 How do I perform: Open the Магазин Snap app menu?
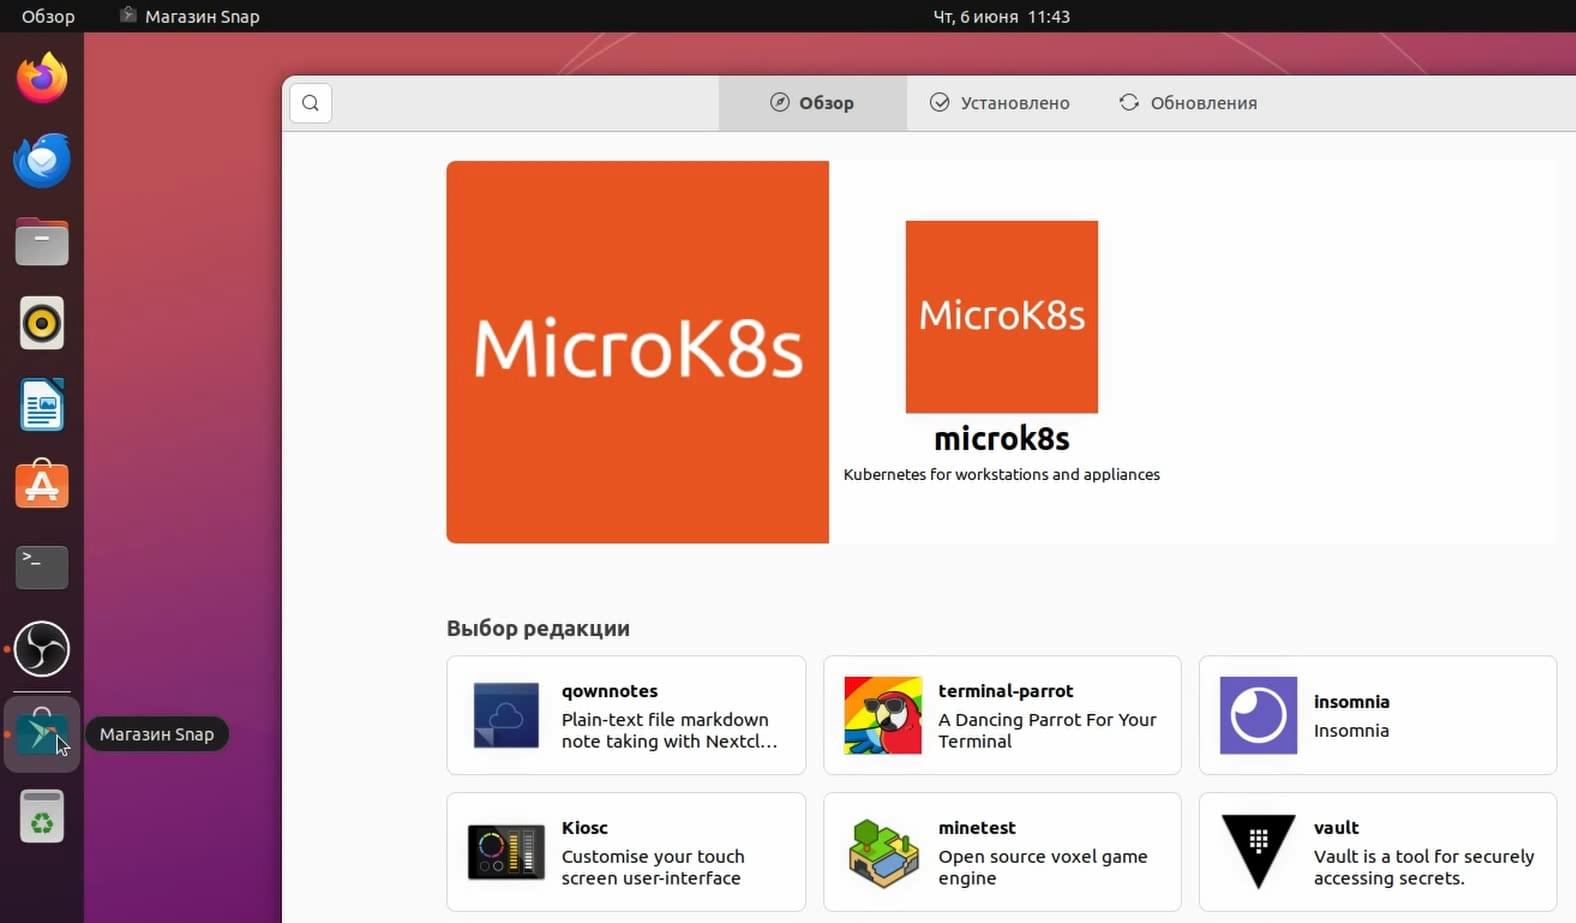(189, 16)
